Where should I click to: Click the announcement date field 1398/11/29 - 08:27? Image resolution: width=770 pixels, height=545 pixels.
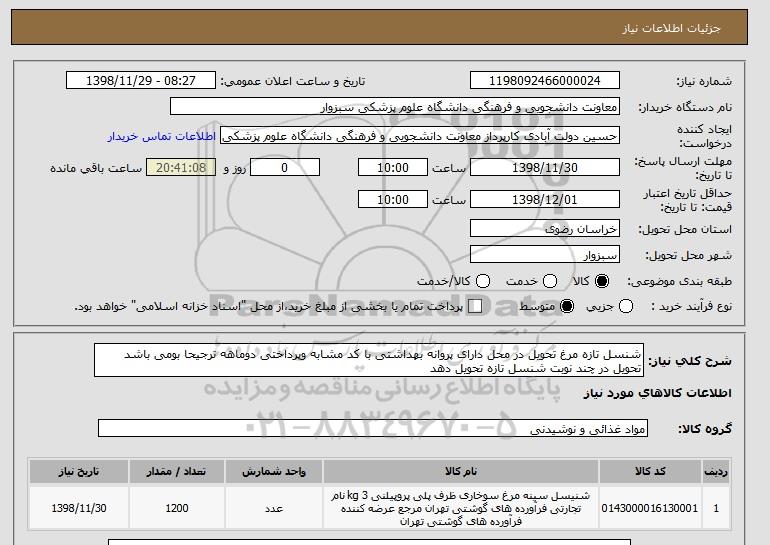[140, 81]
